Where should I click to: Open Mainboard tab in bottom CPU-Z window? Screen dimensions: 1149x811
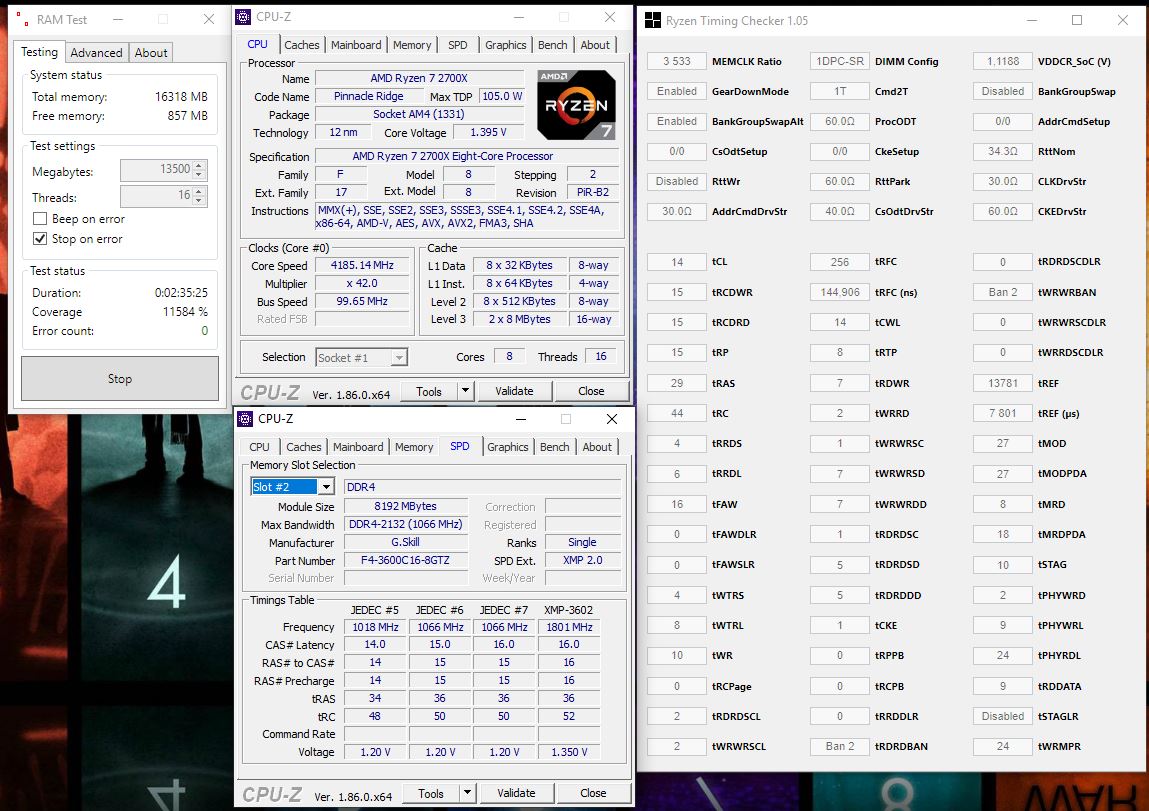click(x=358, y=447)
